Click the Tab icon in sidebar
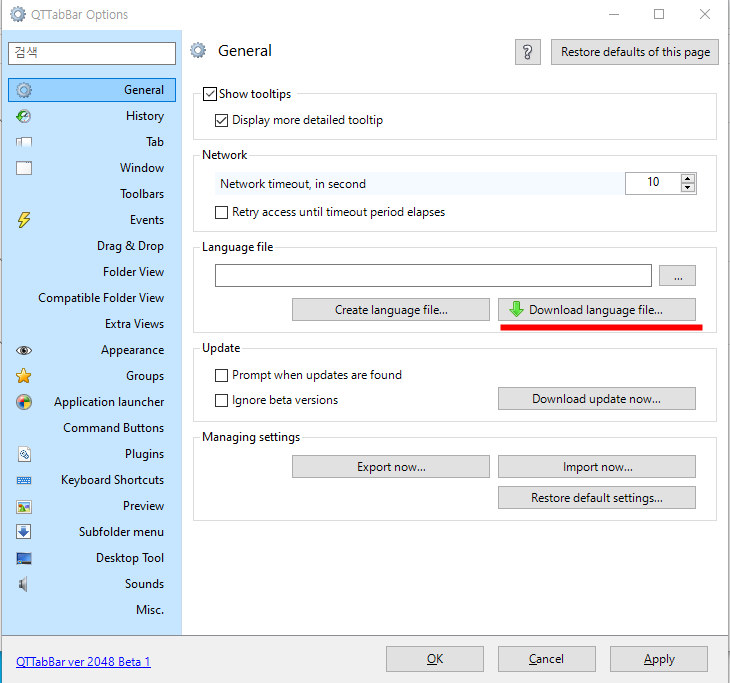The height and width of the screenshot is (683, 730). click(x=24, y=142)
